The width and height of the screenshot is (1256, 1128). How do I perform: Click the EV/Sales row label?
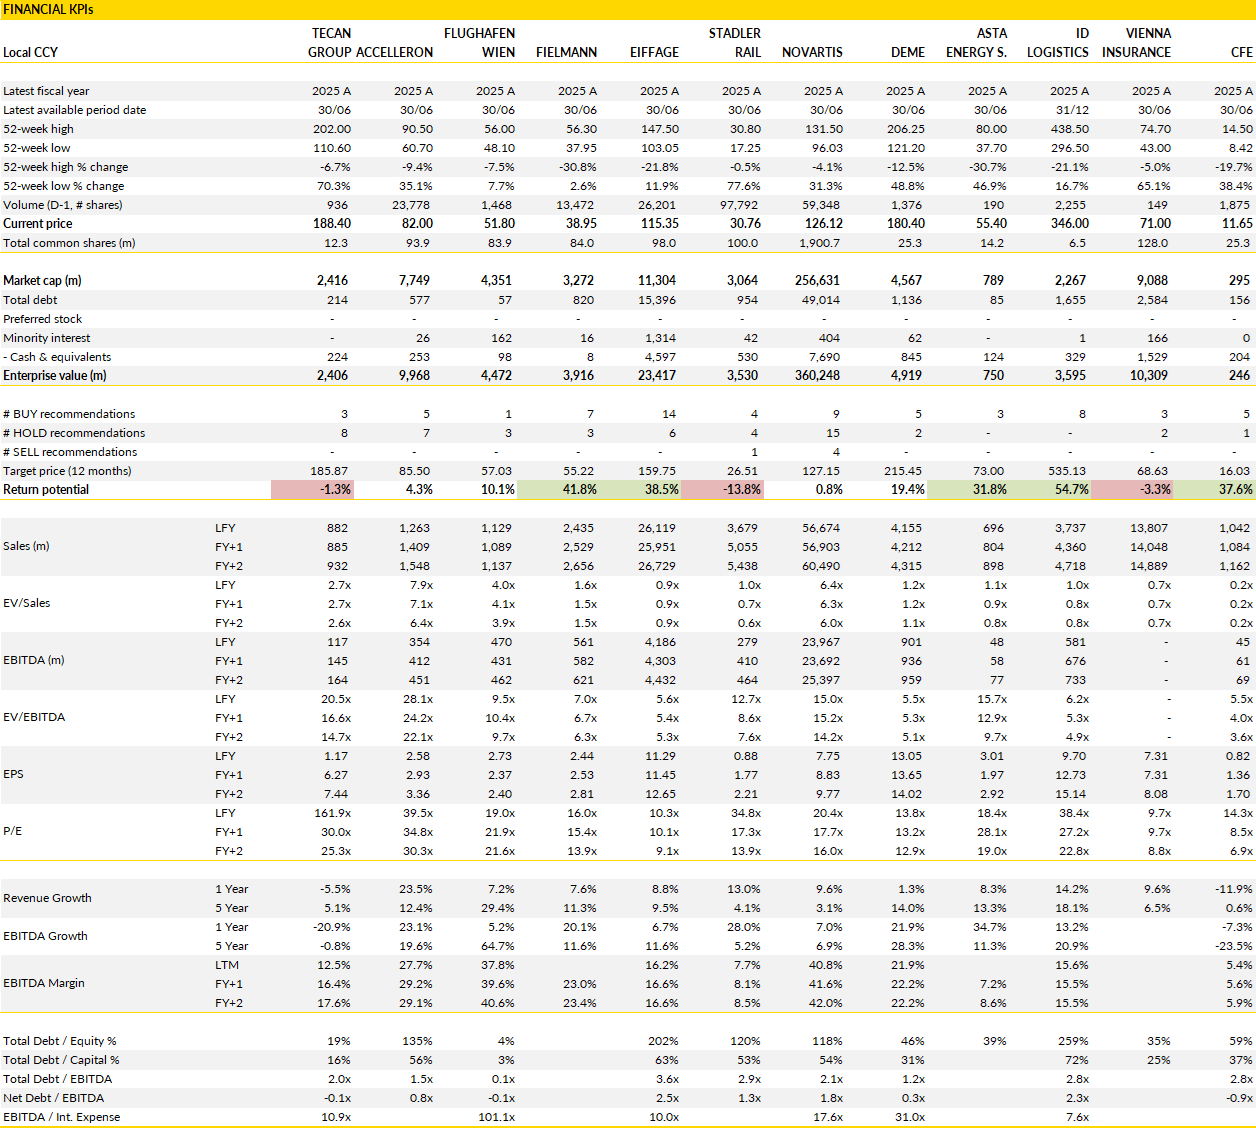pos(27,603)
